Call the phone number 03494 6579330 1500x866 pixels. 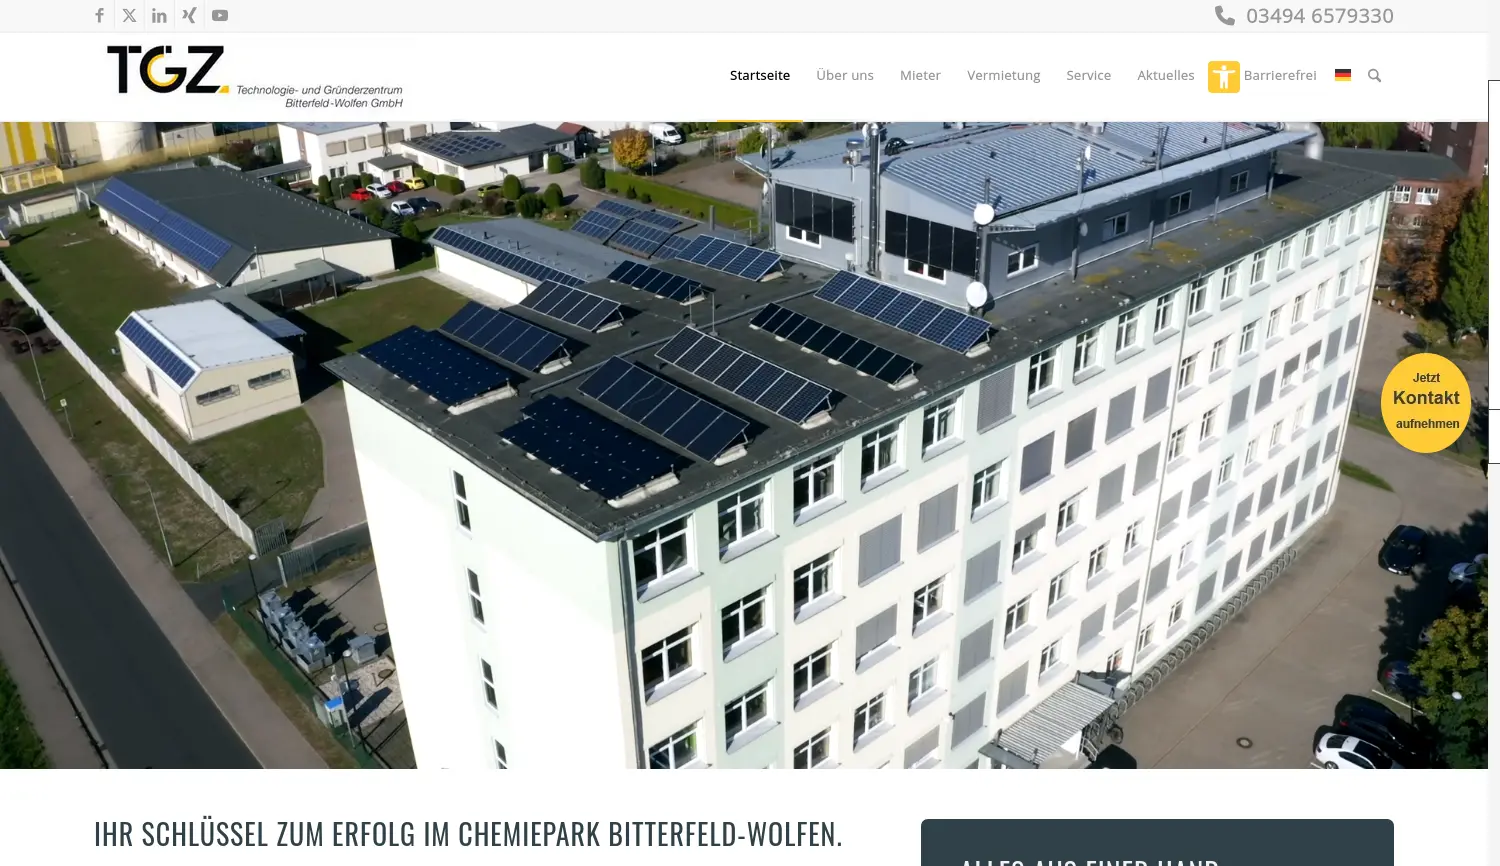(1320, 16)
